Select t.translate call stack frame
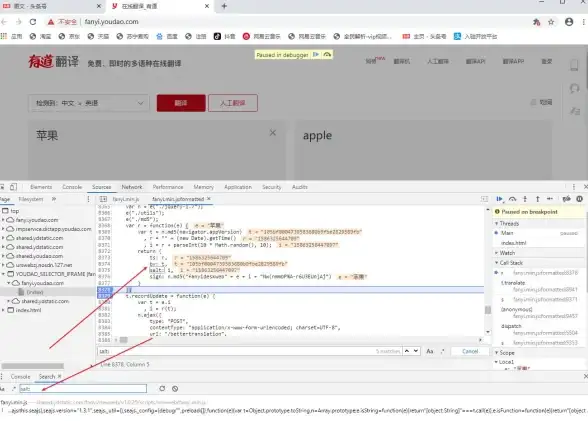Image resolution: width=588 pixels, height=421 pixels. (x=513, y=283)
